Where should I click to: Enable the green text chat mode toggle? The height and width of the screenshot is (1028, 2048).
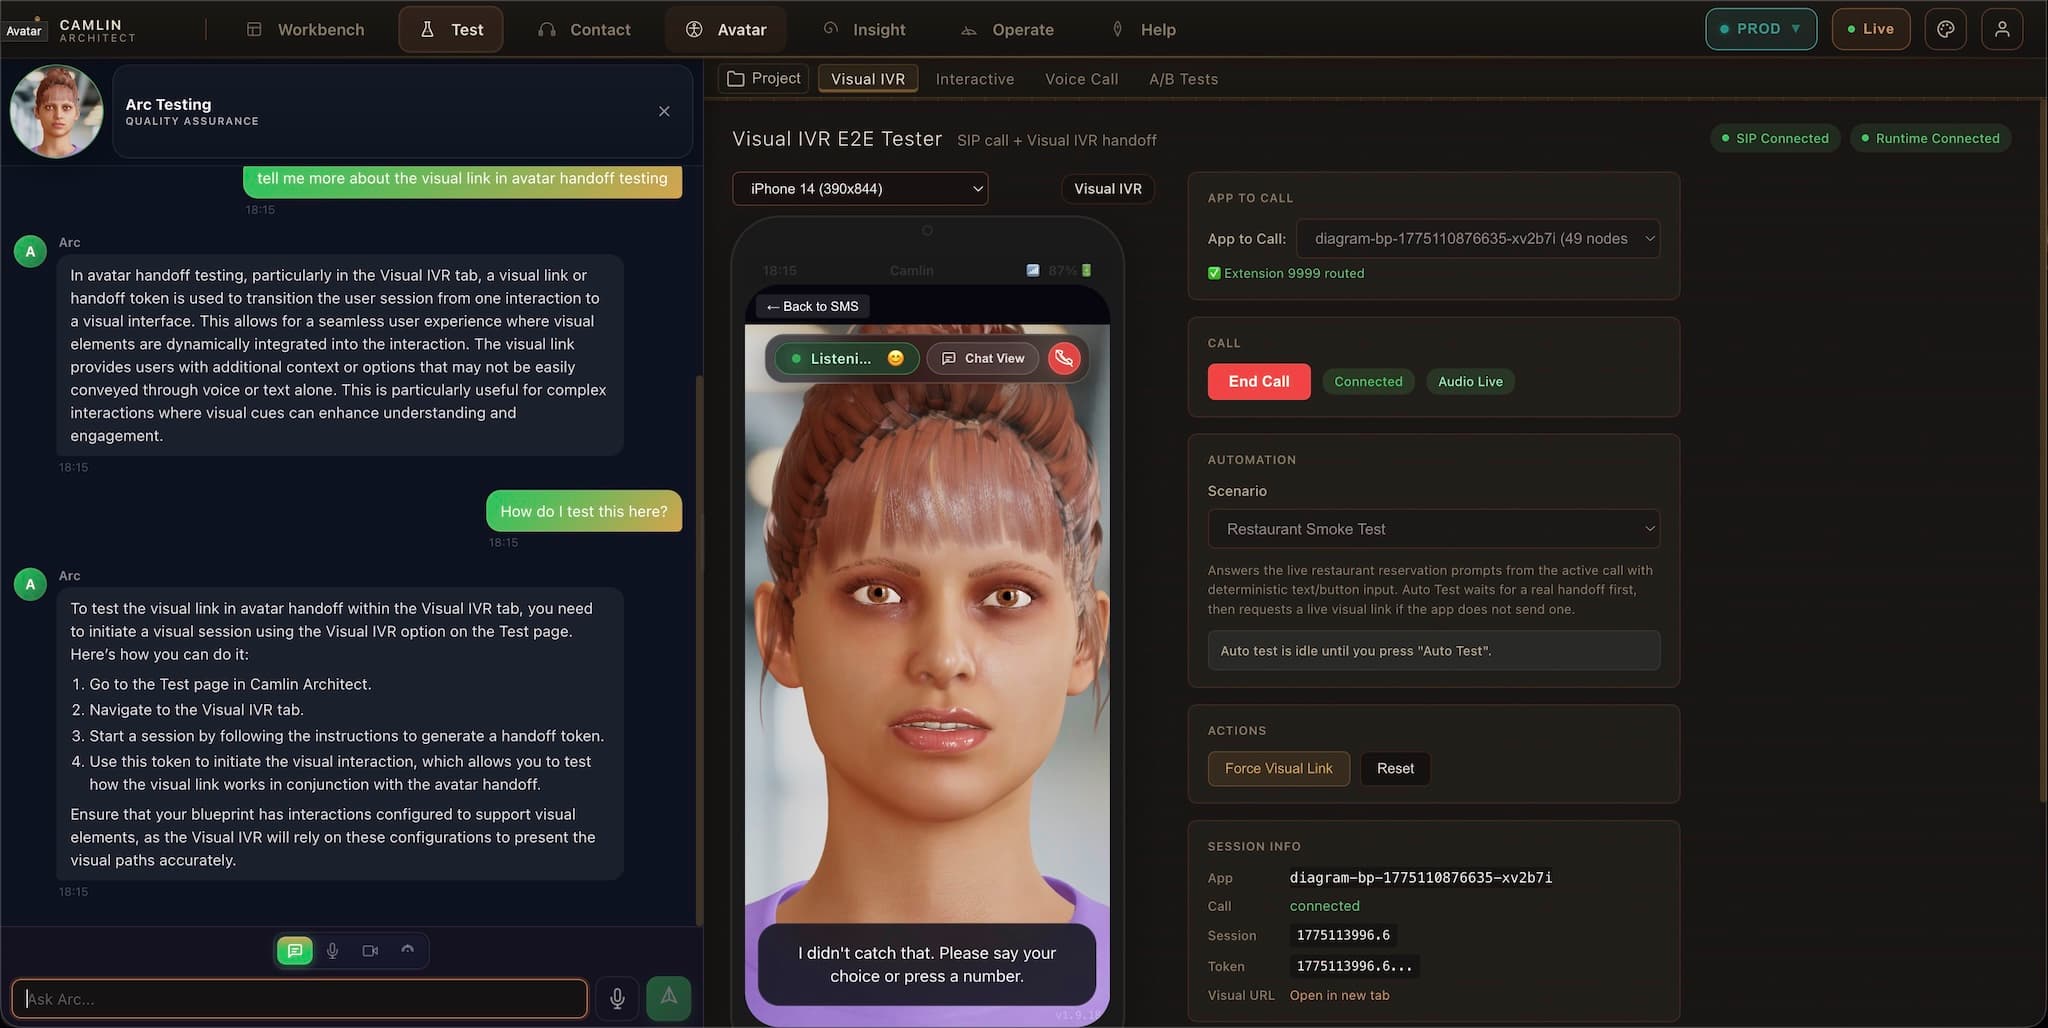pyautogui.click(x=294, y=950)
